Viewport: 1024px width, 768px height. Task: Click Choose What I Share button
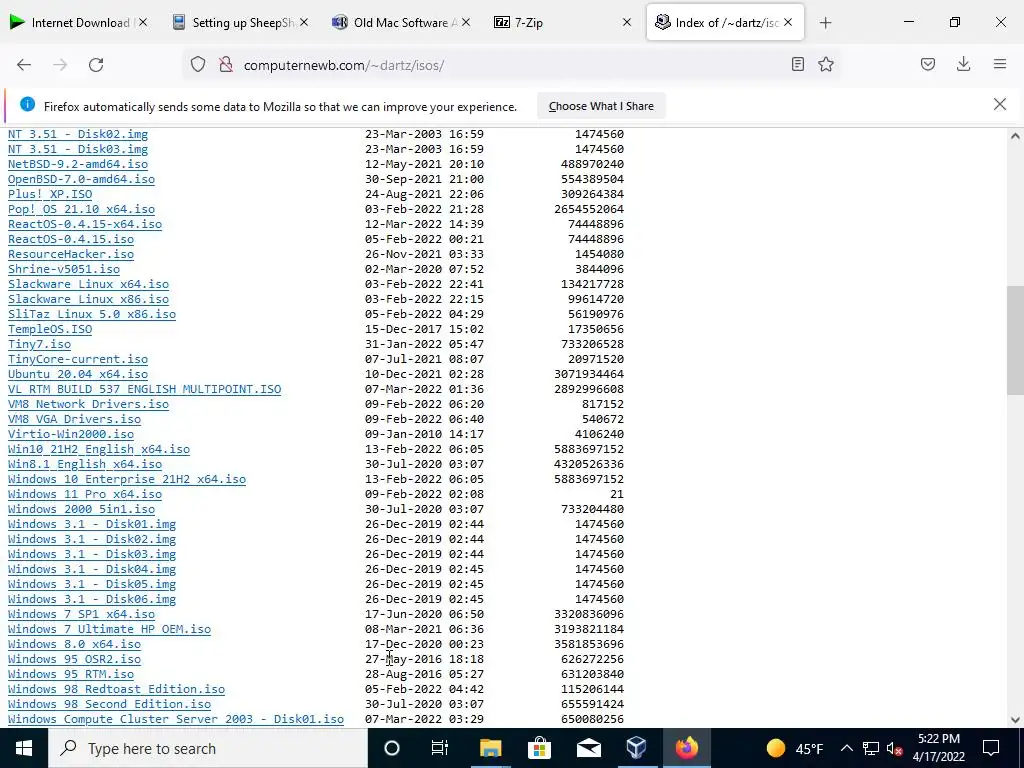pyautogui.click(x=601, y=106)
